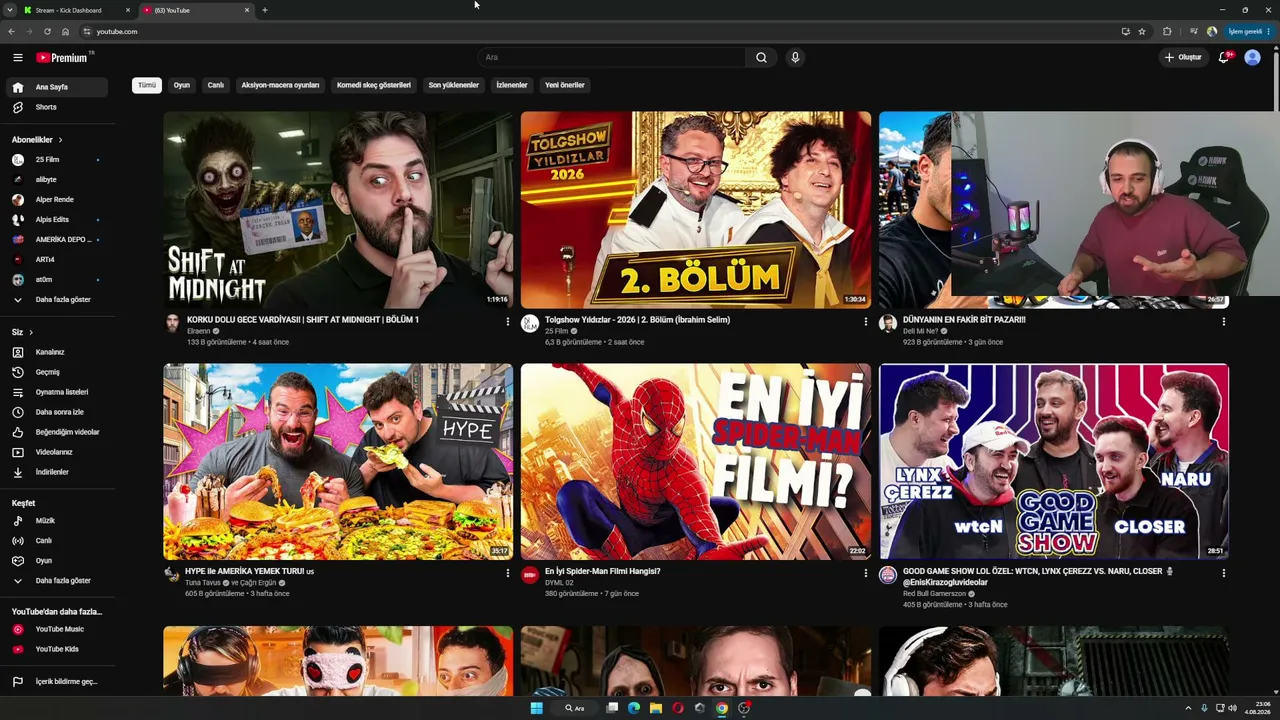
Task: Open Geçmiş watch history
Action: (x=57, y=372)
